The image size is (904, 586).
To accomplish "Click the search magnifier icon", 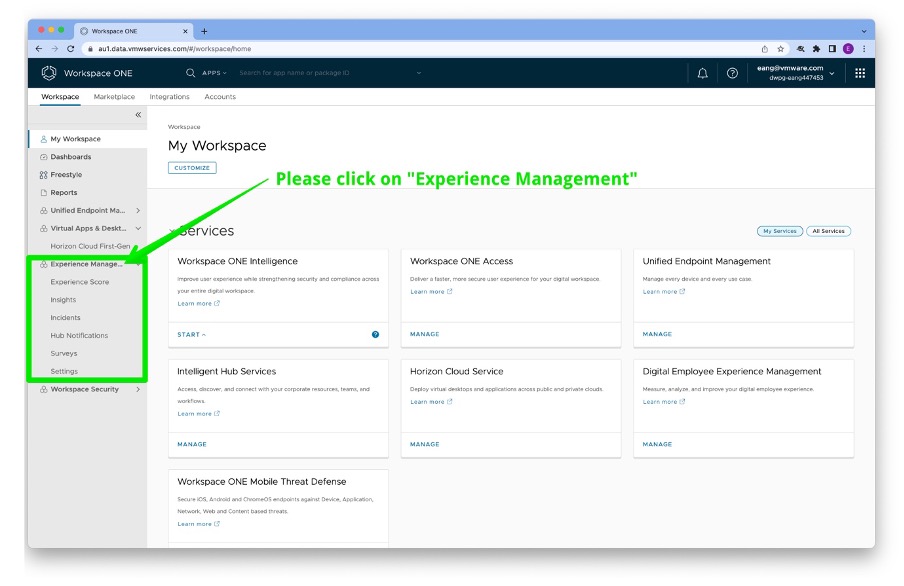I will 190,73.
